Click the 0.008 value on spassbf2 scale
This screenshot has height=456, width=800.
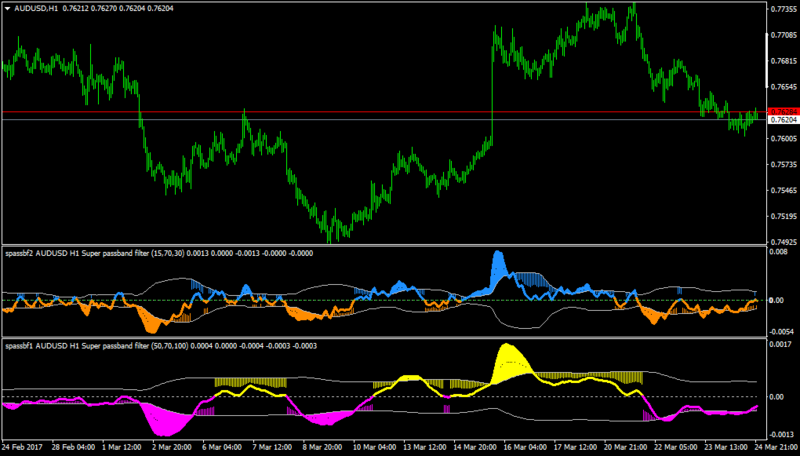(x=778, y=251)
